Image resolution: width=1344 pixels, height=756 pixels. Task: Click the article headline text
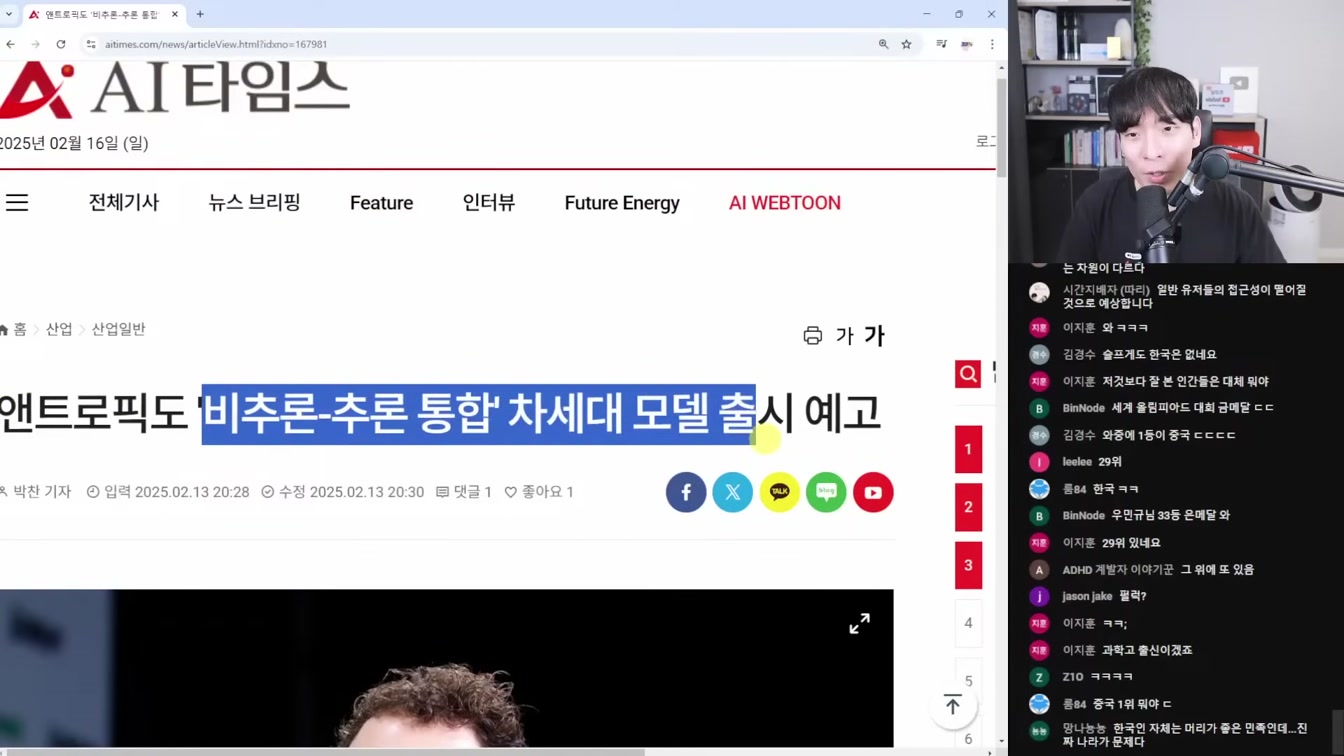point(440,413)
